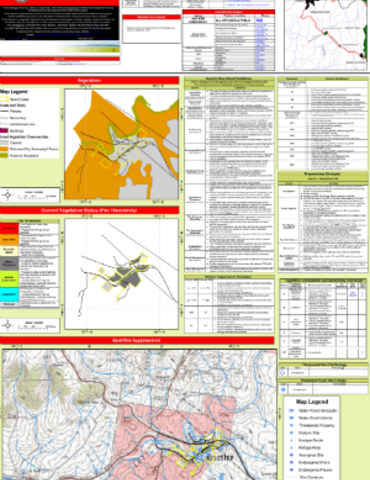Click the compass rose below the Vegetation map

pyautogui.click(x=8, y=195)
